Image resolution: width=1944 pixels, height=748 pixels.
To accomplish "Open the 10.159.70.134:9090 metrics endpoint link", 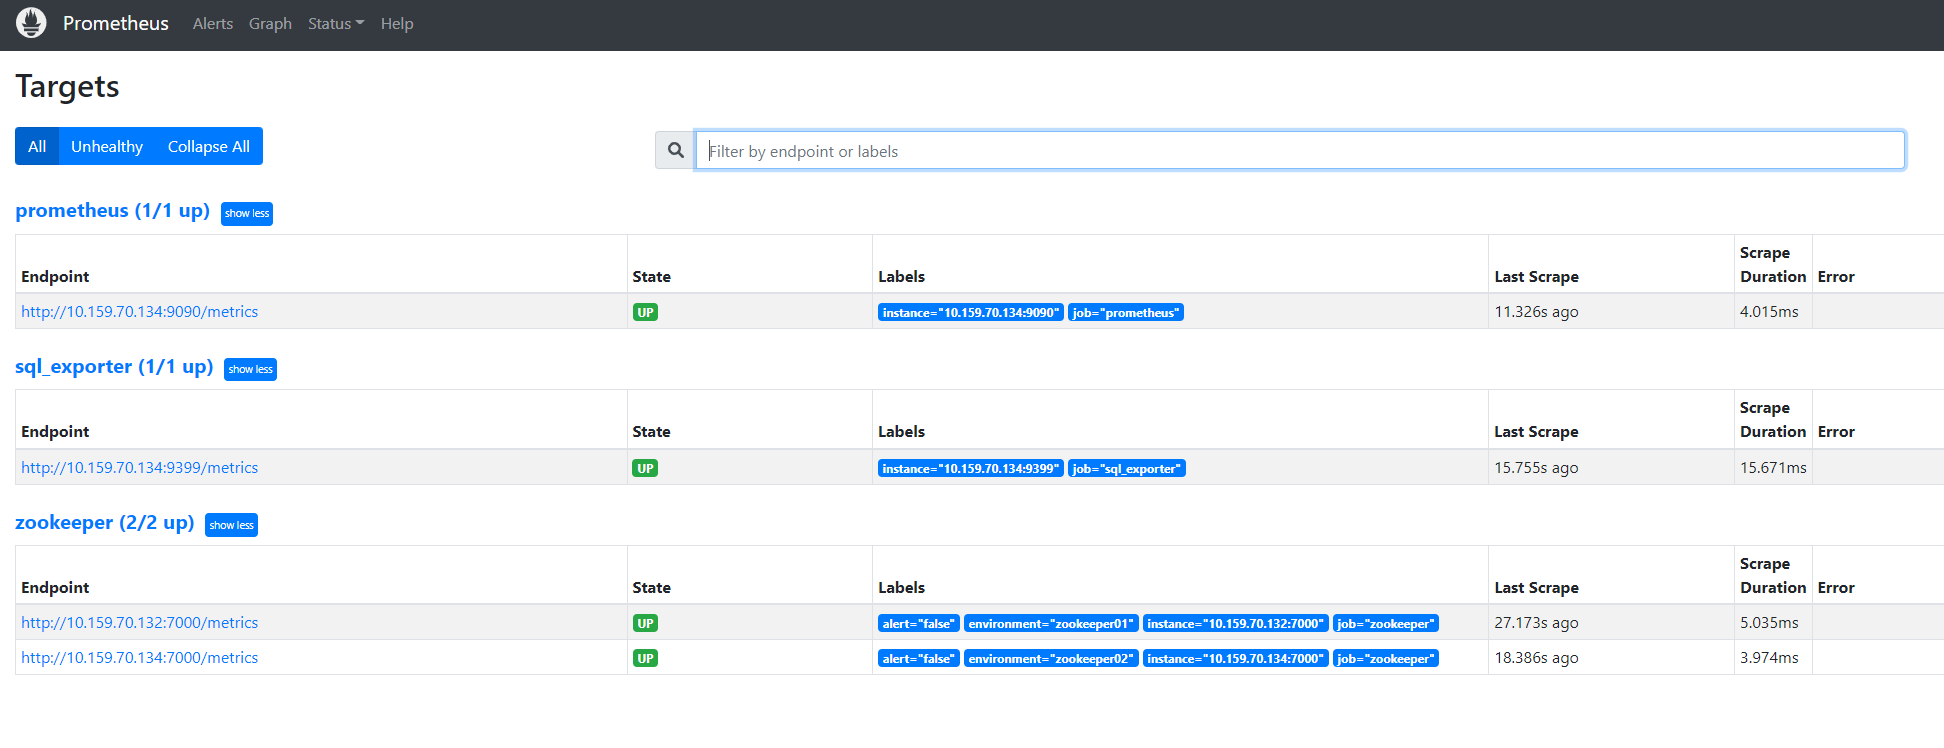I will 139,312.
